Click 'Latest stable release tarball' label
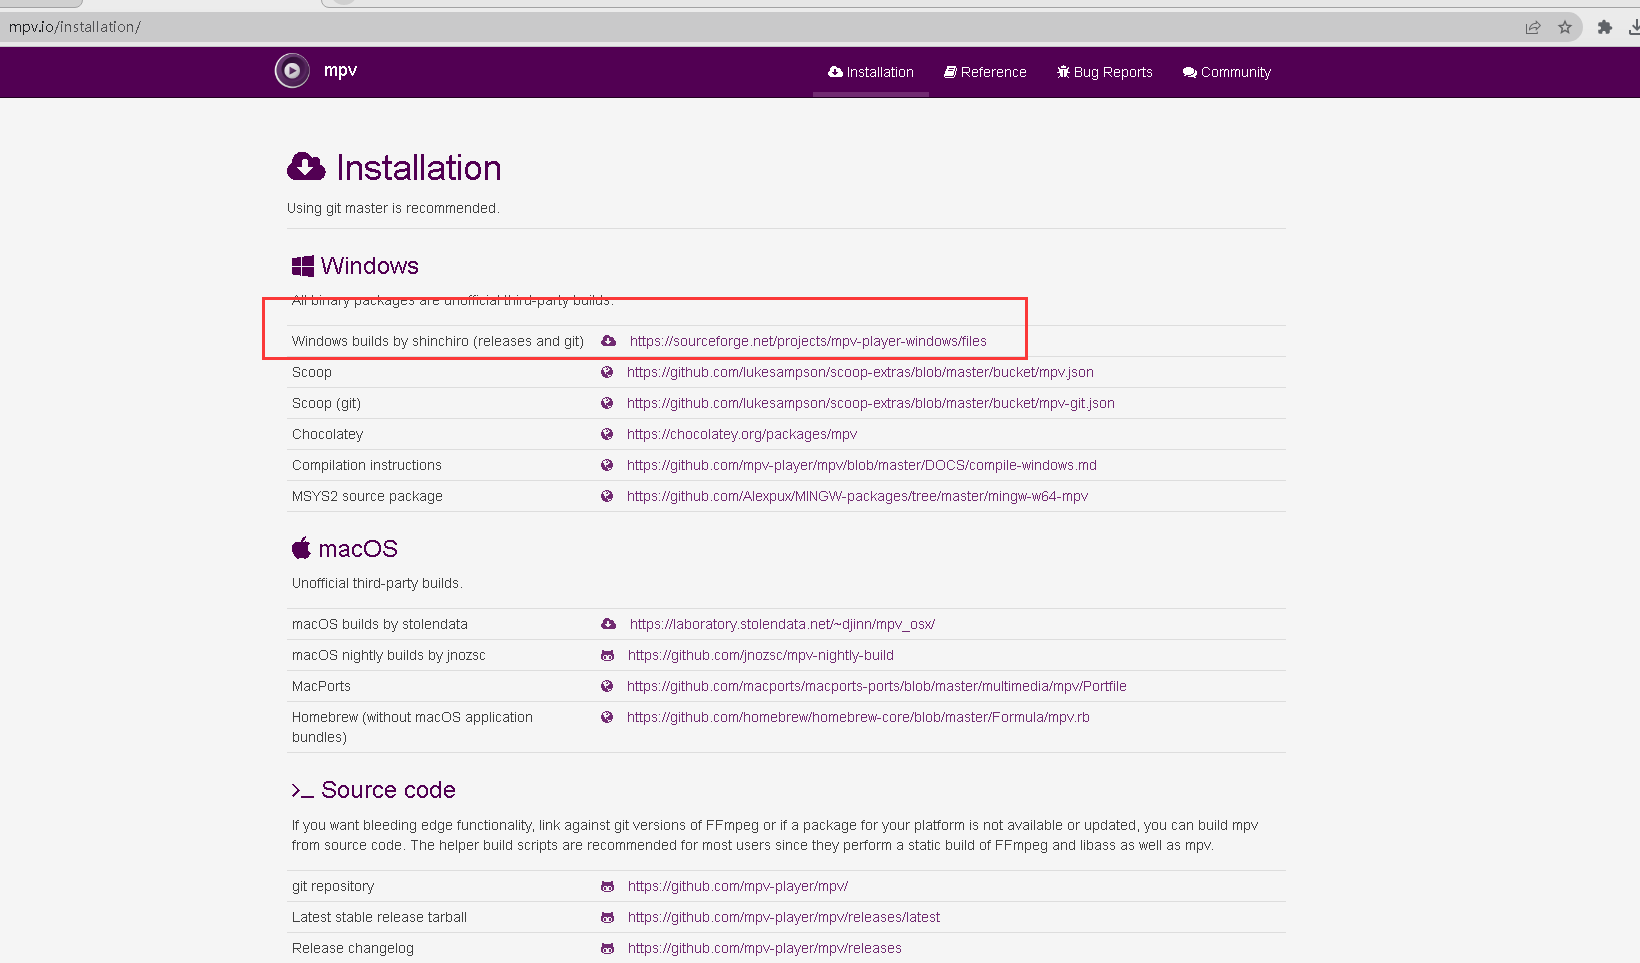This screenshot has width=1640, height=963. [x=380, y=917]
